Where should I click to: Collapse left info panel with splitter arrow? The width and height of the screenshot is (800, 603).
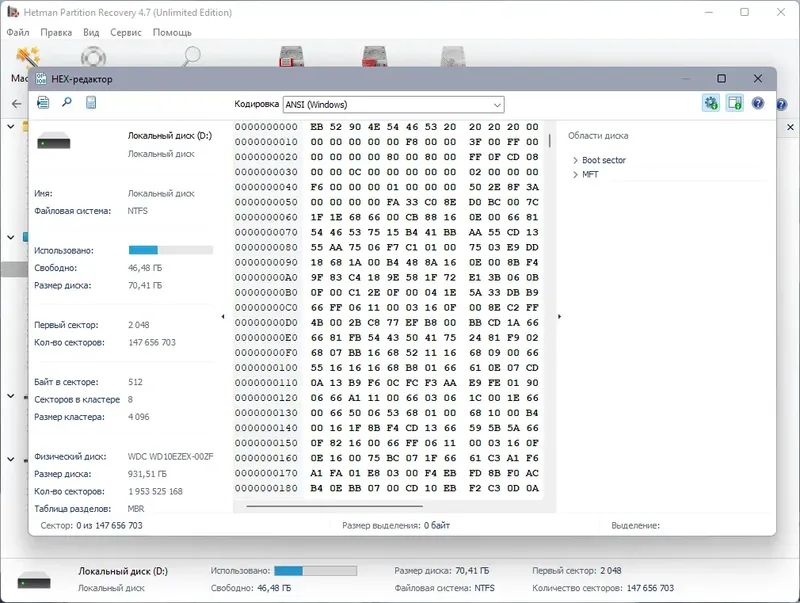[223, 317]
